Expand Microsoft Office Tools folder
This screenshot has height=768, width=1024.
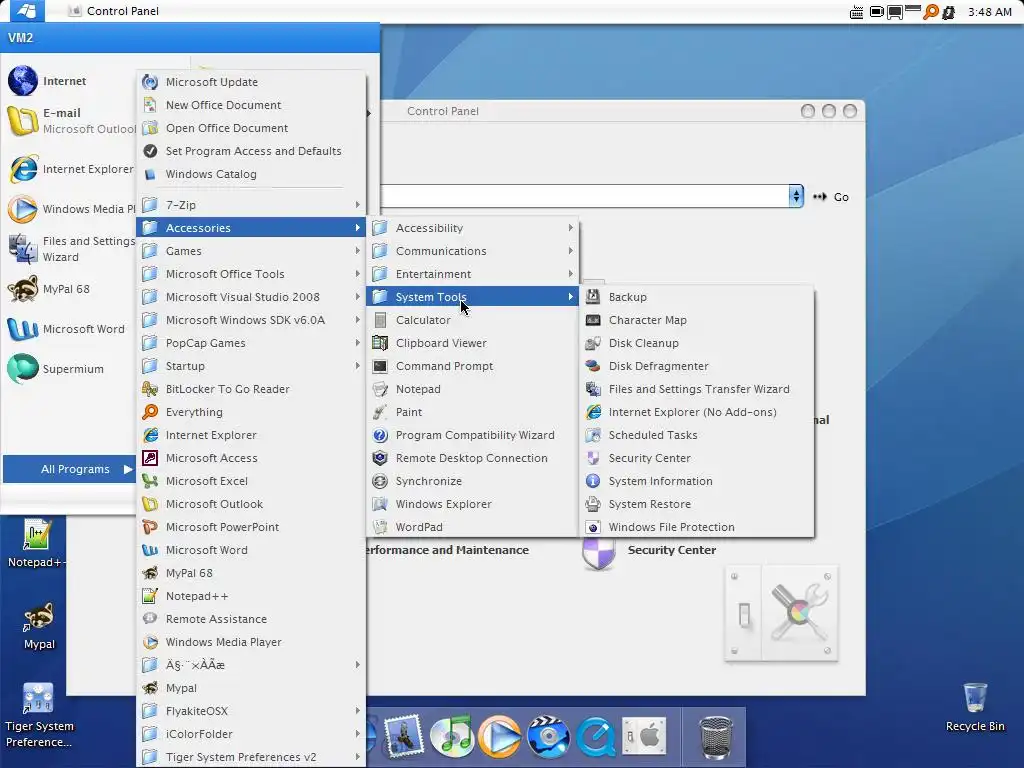coord(251,274)
